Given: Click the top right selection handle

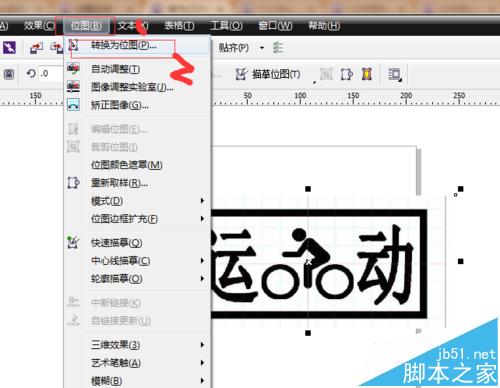Looking at the screenshot, I should pos(460,189).
